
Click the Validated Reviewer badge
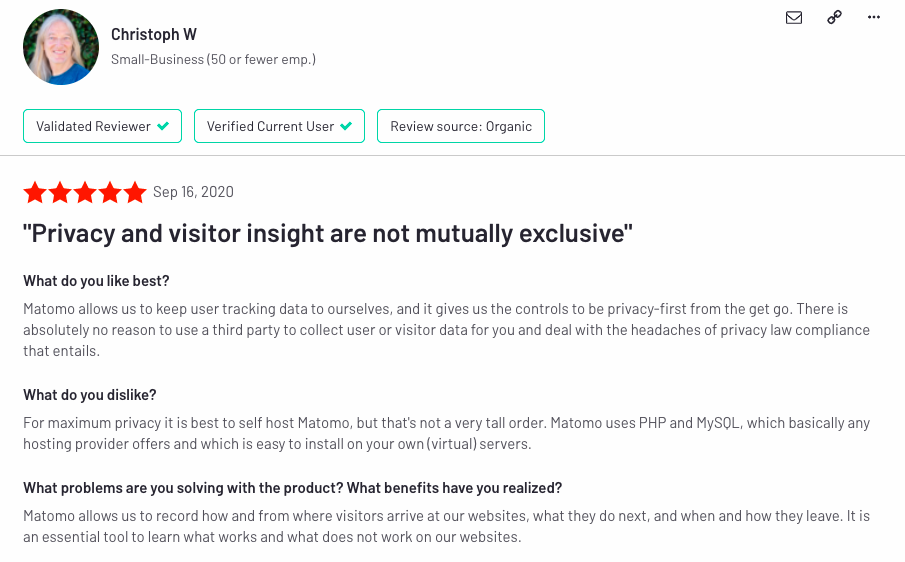[102, 126]
